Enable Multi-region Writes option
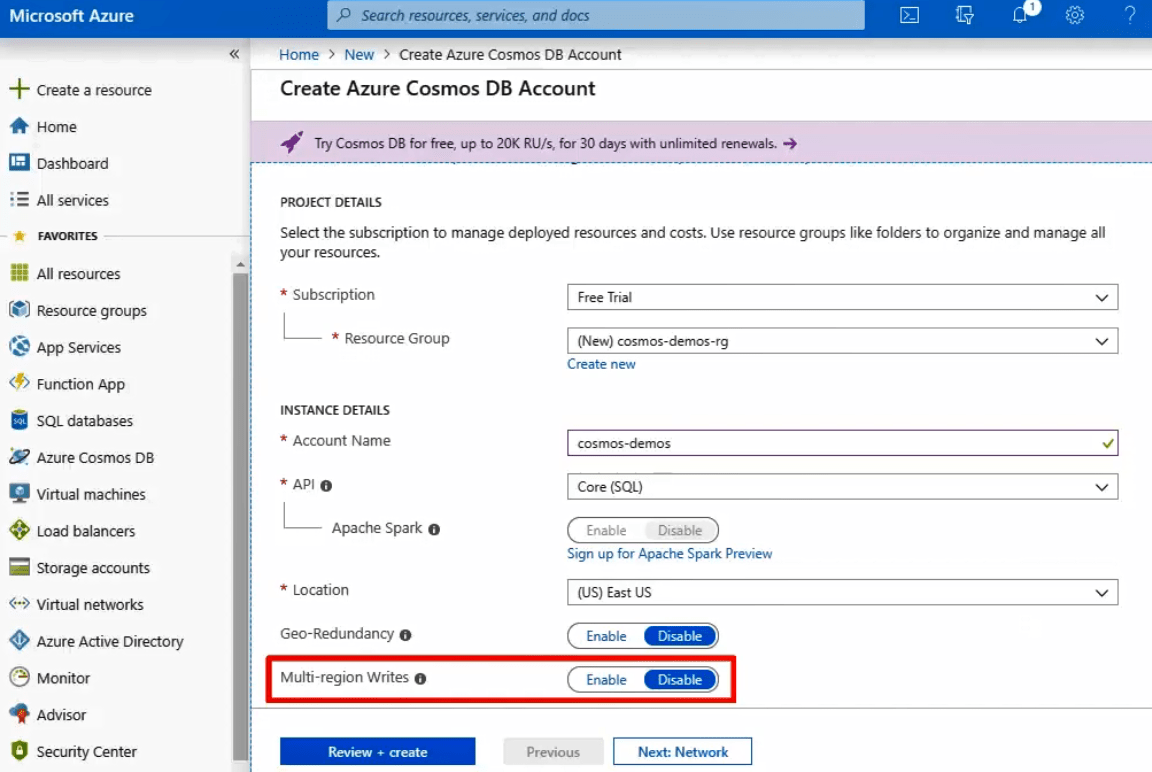 (606, 680)
